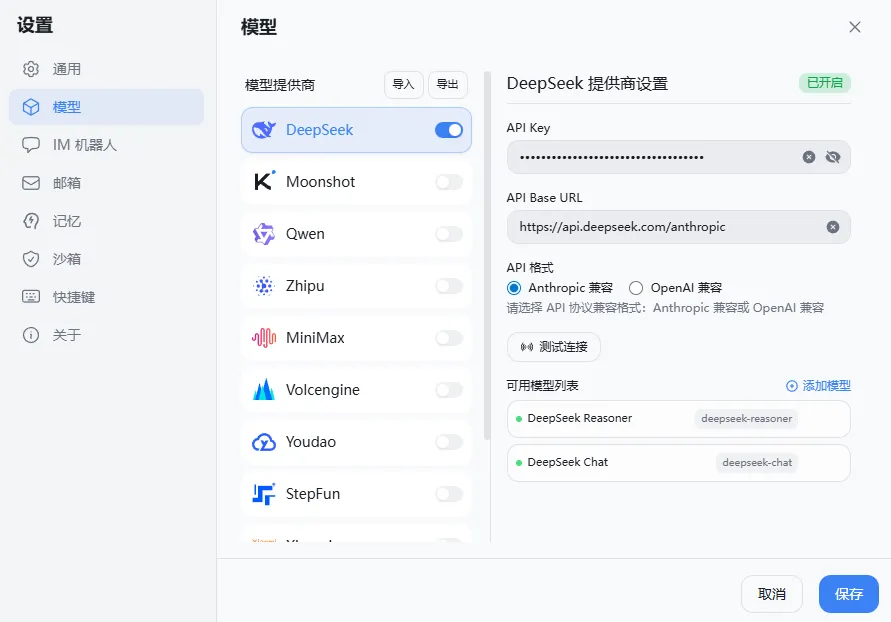
Task: Click the MiniMax waveform logo
Action: pos(264,338)
